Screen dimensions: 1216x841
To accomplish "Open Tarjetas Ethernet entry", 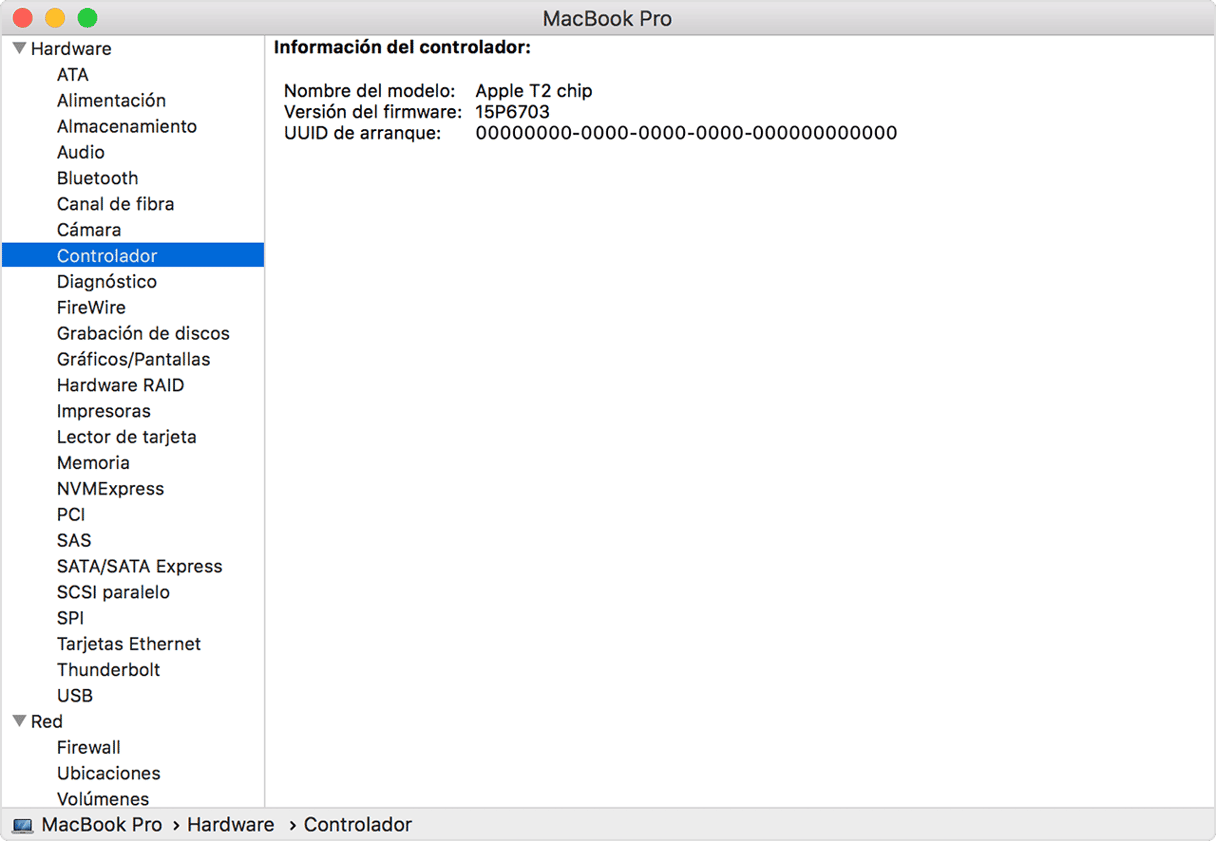I will click(129, 644).
